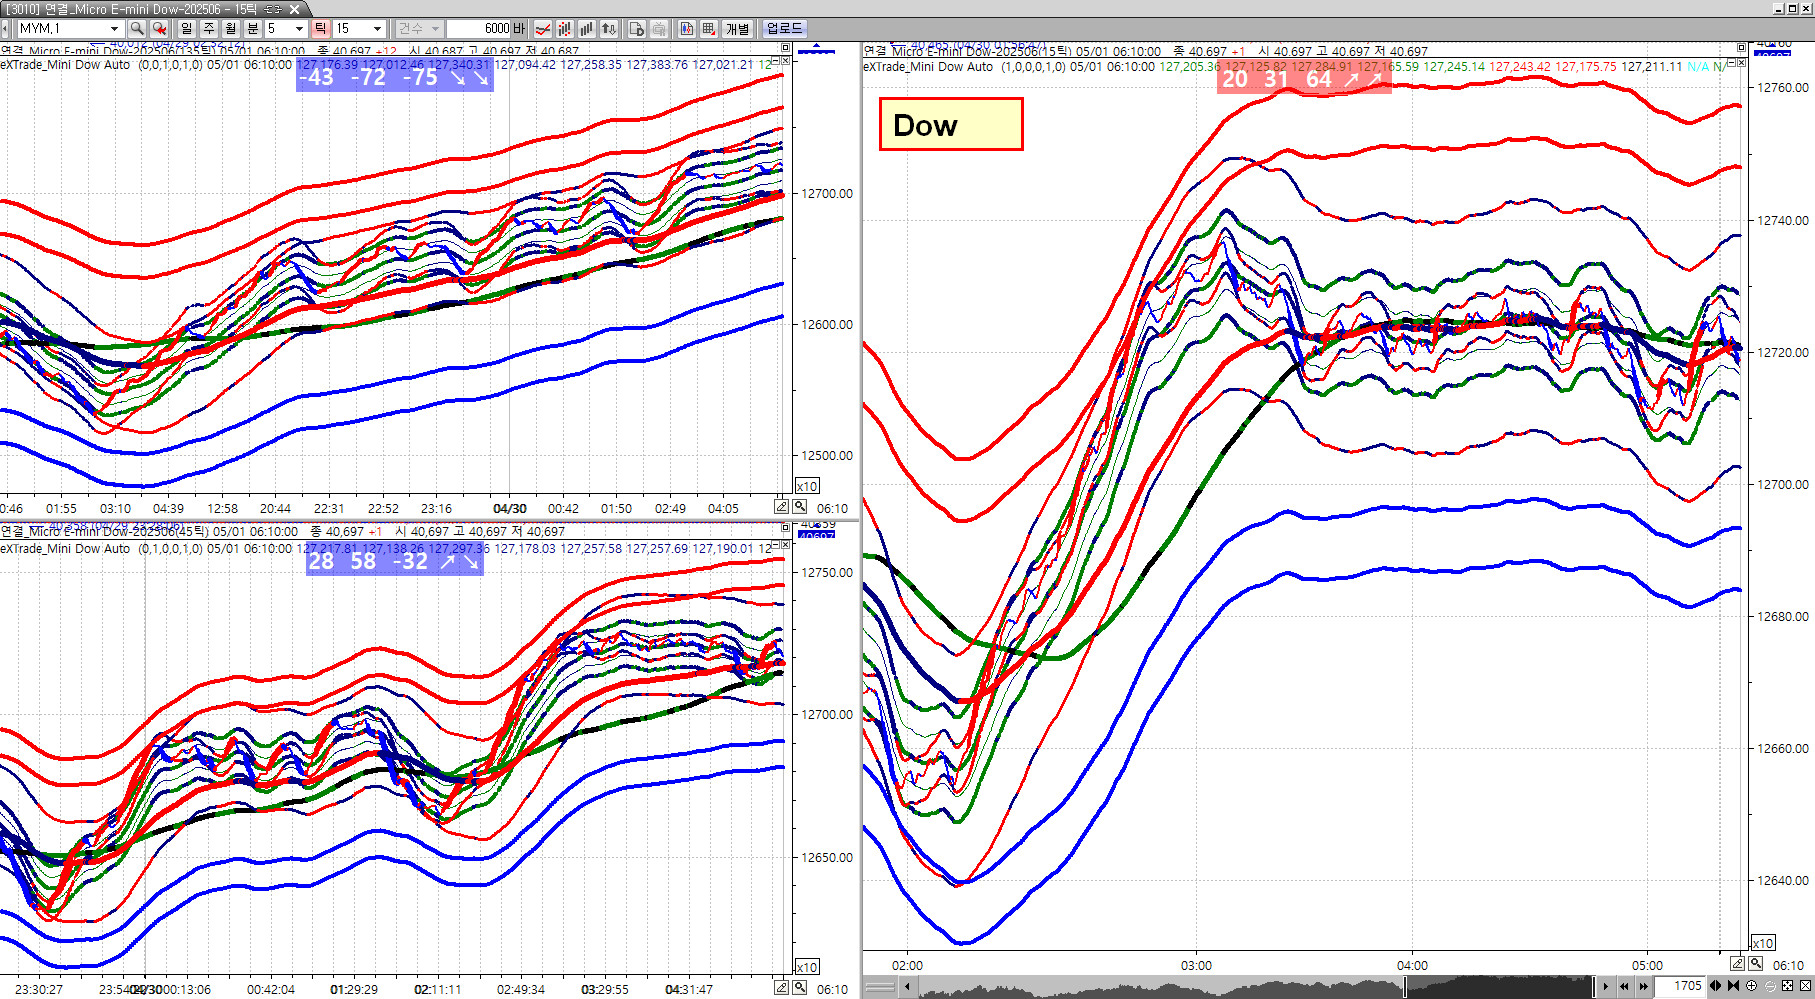Click the symbol search magnifier icon

click(x=137, y=29)
